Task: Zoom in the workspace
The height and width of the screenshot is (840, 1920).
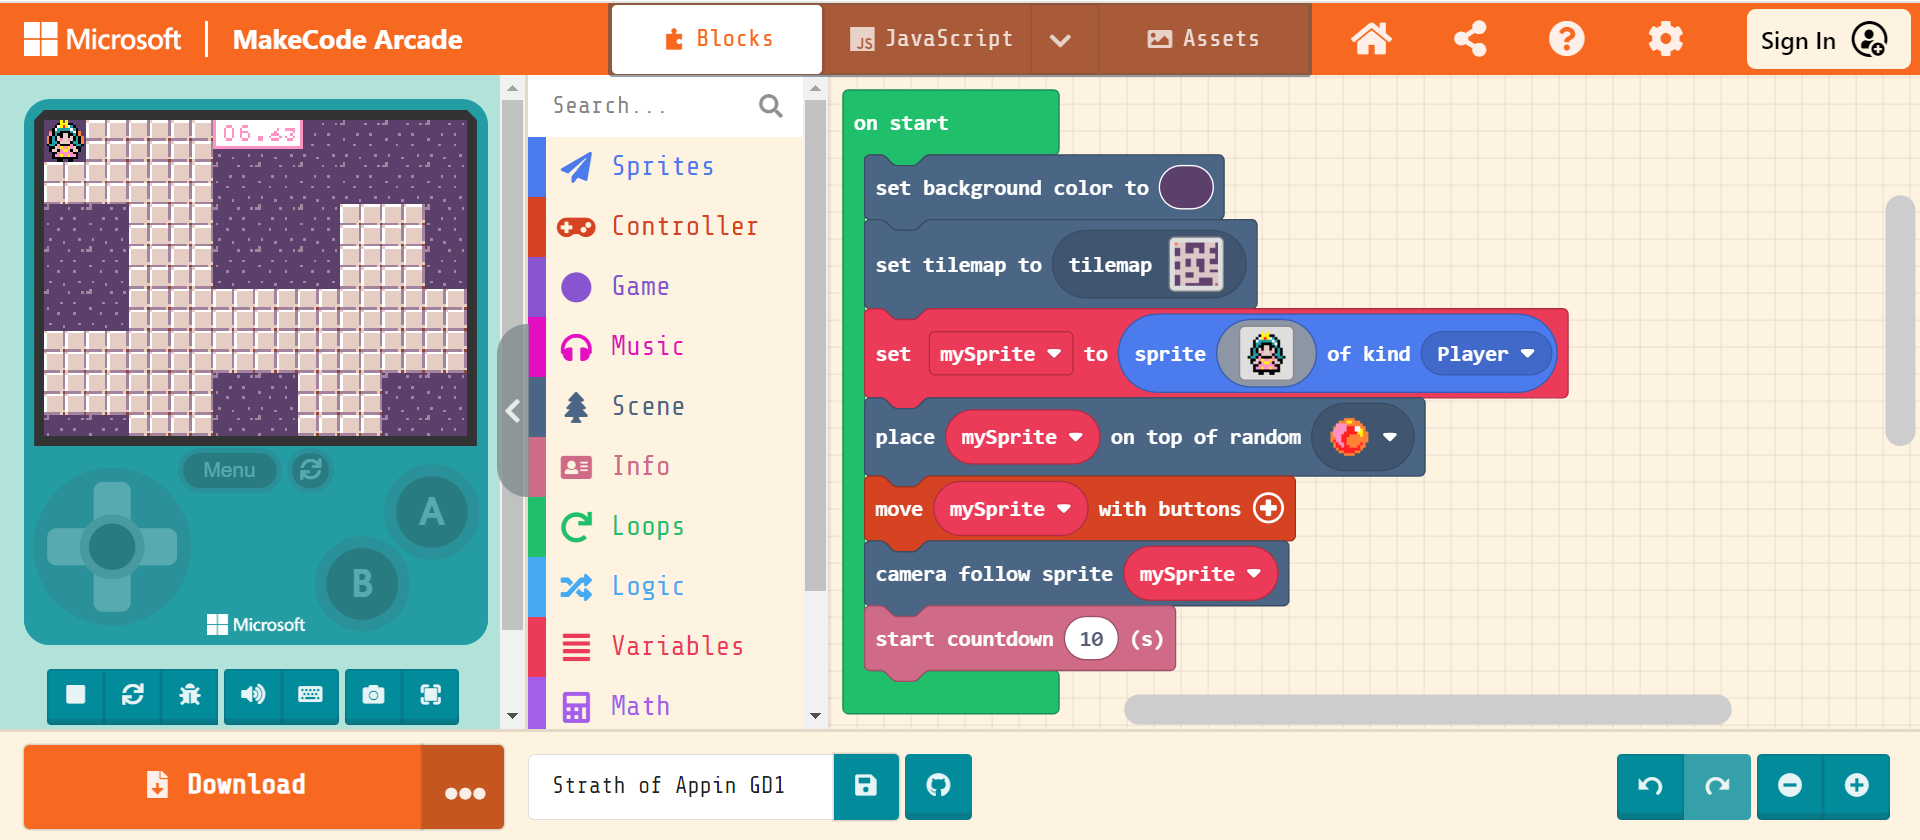Action: (x=1857, y=786)
